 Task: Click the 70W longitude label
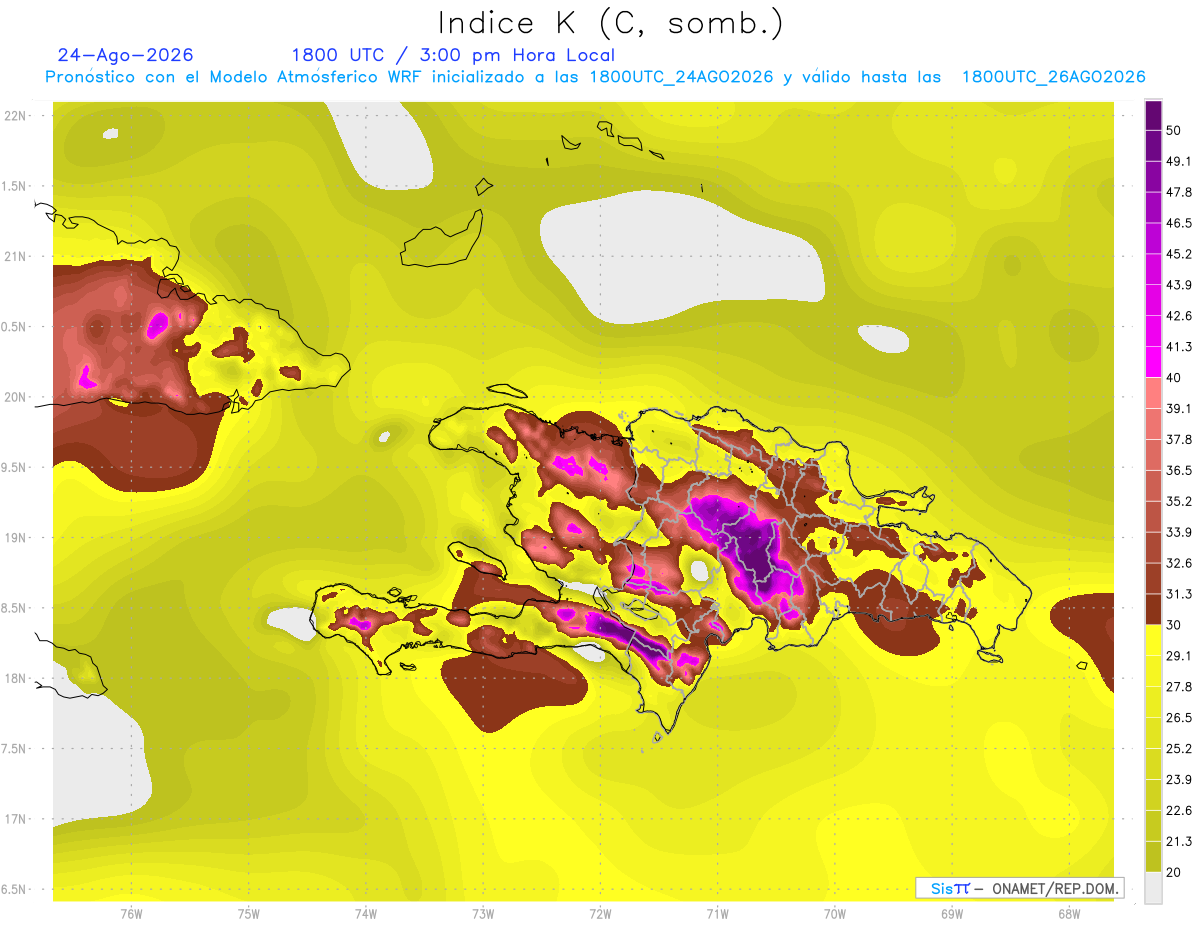835,914
